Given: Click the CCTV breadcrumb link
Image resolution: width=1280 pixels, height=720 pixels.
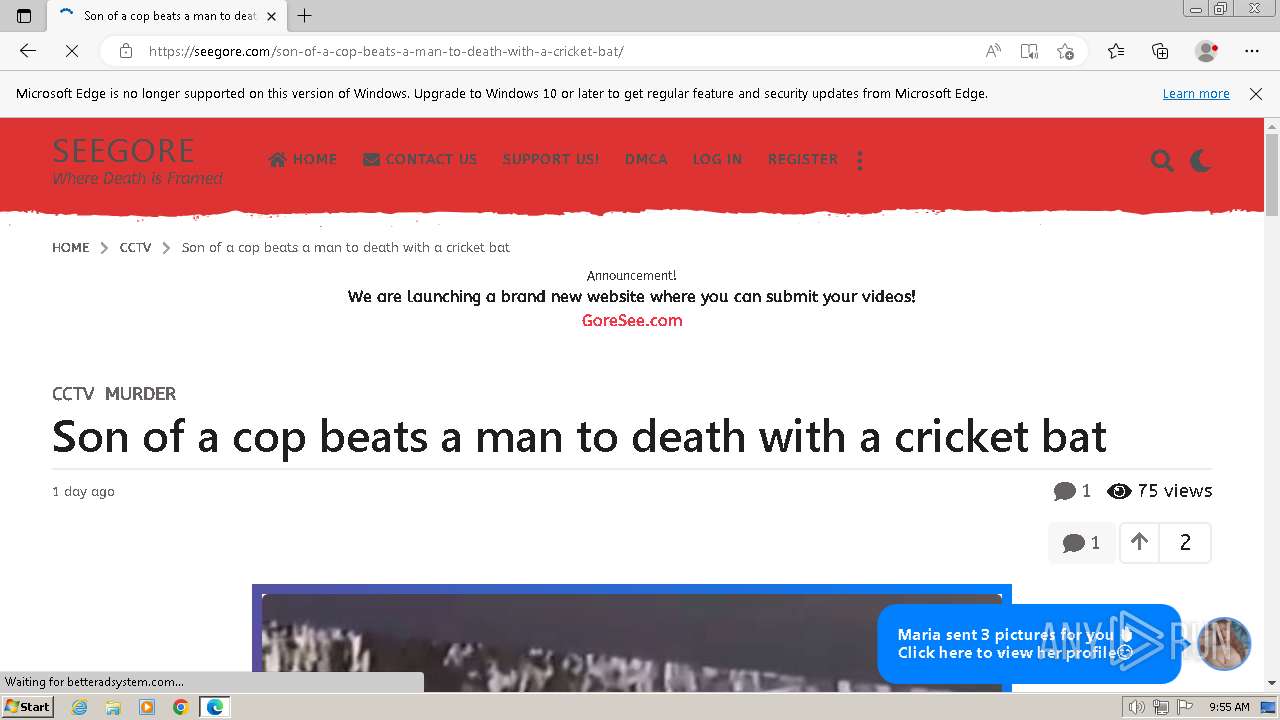Looking at the screenshot, I should point(135,247).
